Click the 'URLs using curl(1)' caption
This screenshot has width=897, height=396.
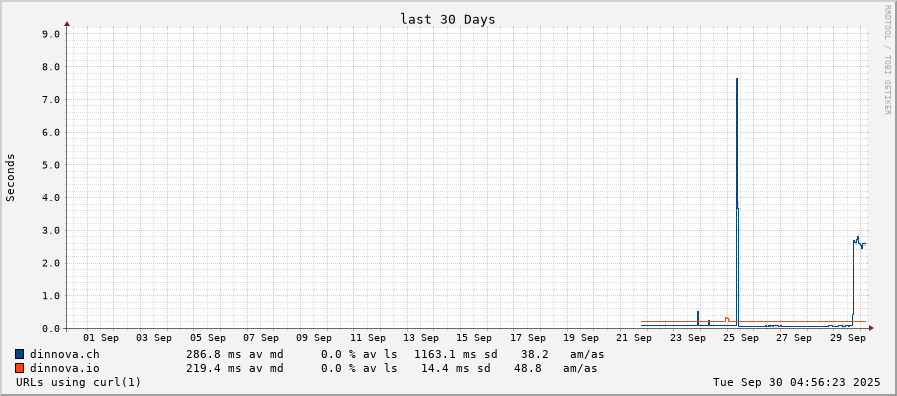78,382
